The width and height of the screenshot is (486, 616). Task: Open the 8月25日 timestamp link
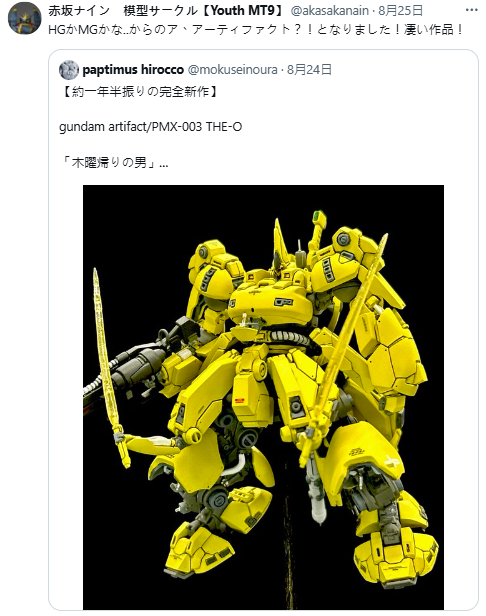coord(400,11)
